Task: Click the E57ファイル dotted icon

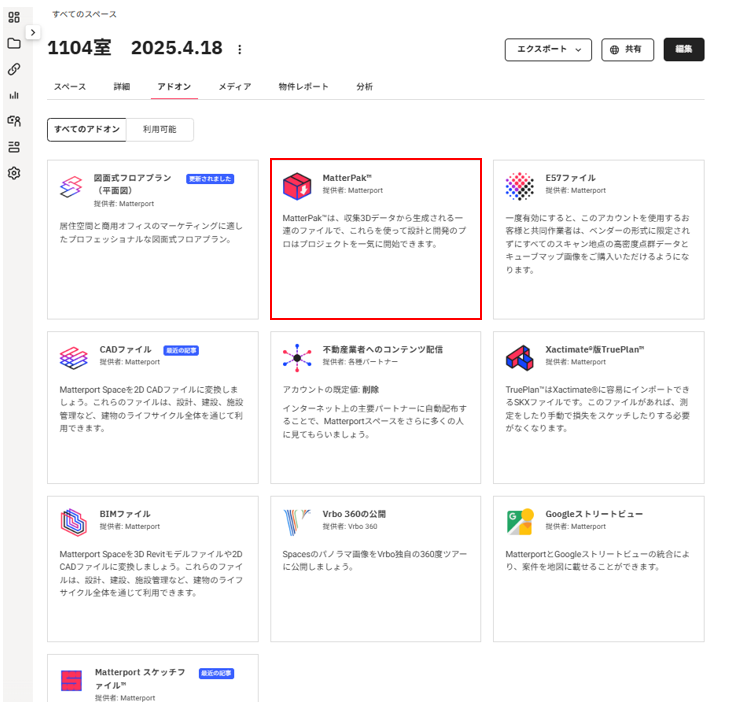Action: [x=519, y=186]
